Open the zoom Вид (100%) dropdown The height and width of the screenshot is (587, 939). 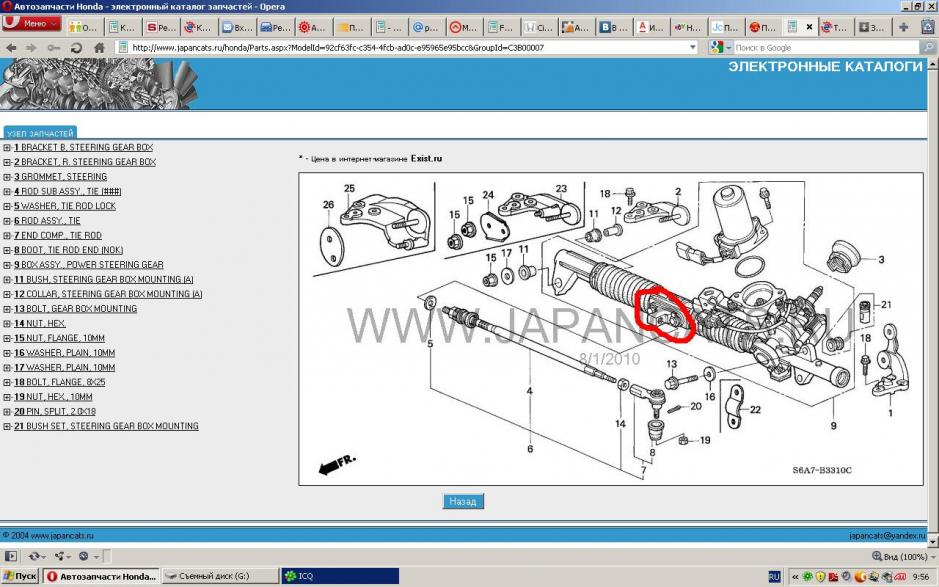(904, 556)
